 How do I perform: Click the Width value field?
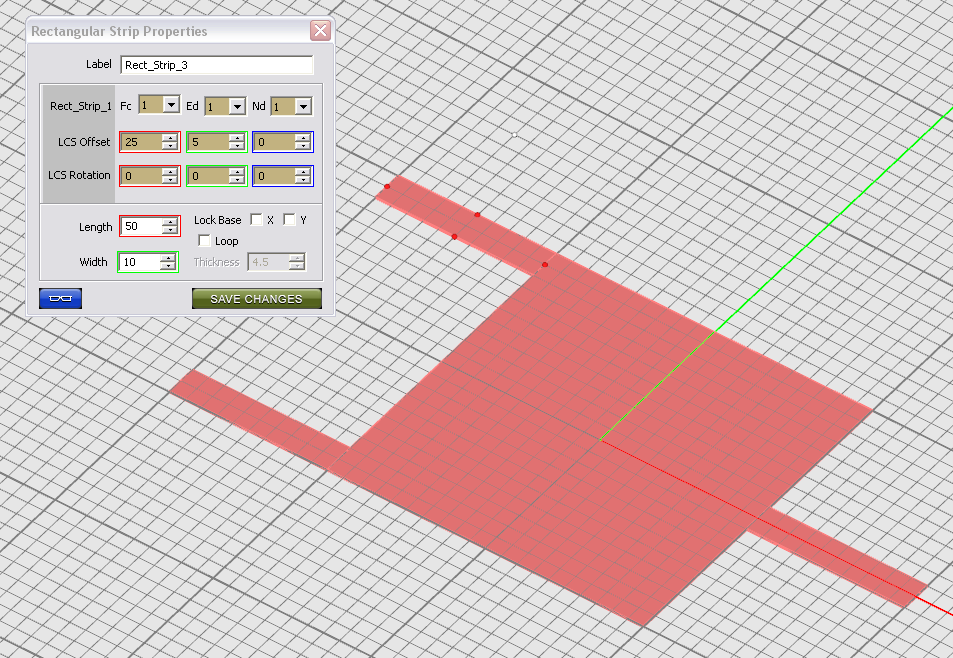(140, 262)
